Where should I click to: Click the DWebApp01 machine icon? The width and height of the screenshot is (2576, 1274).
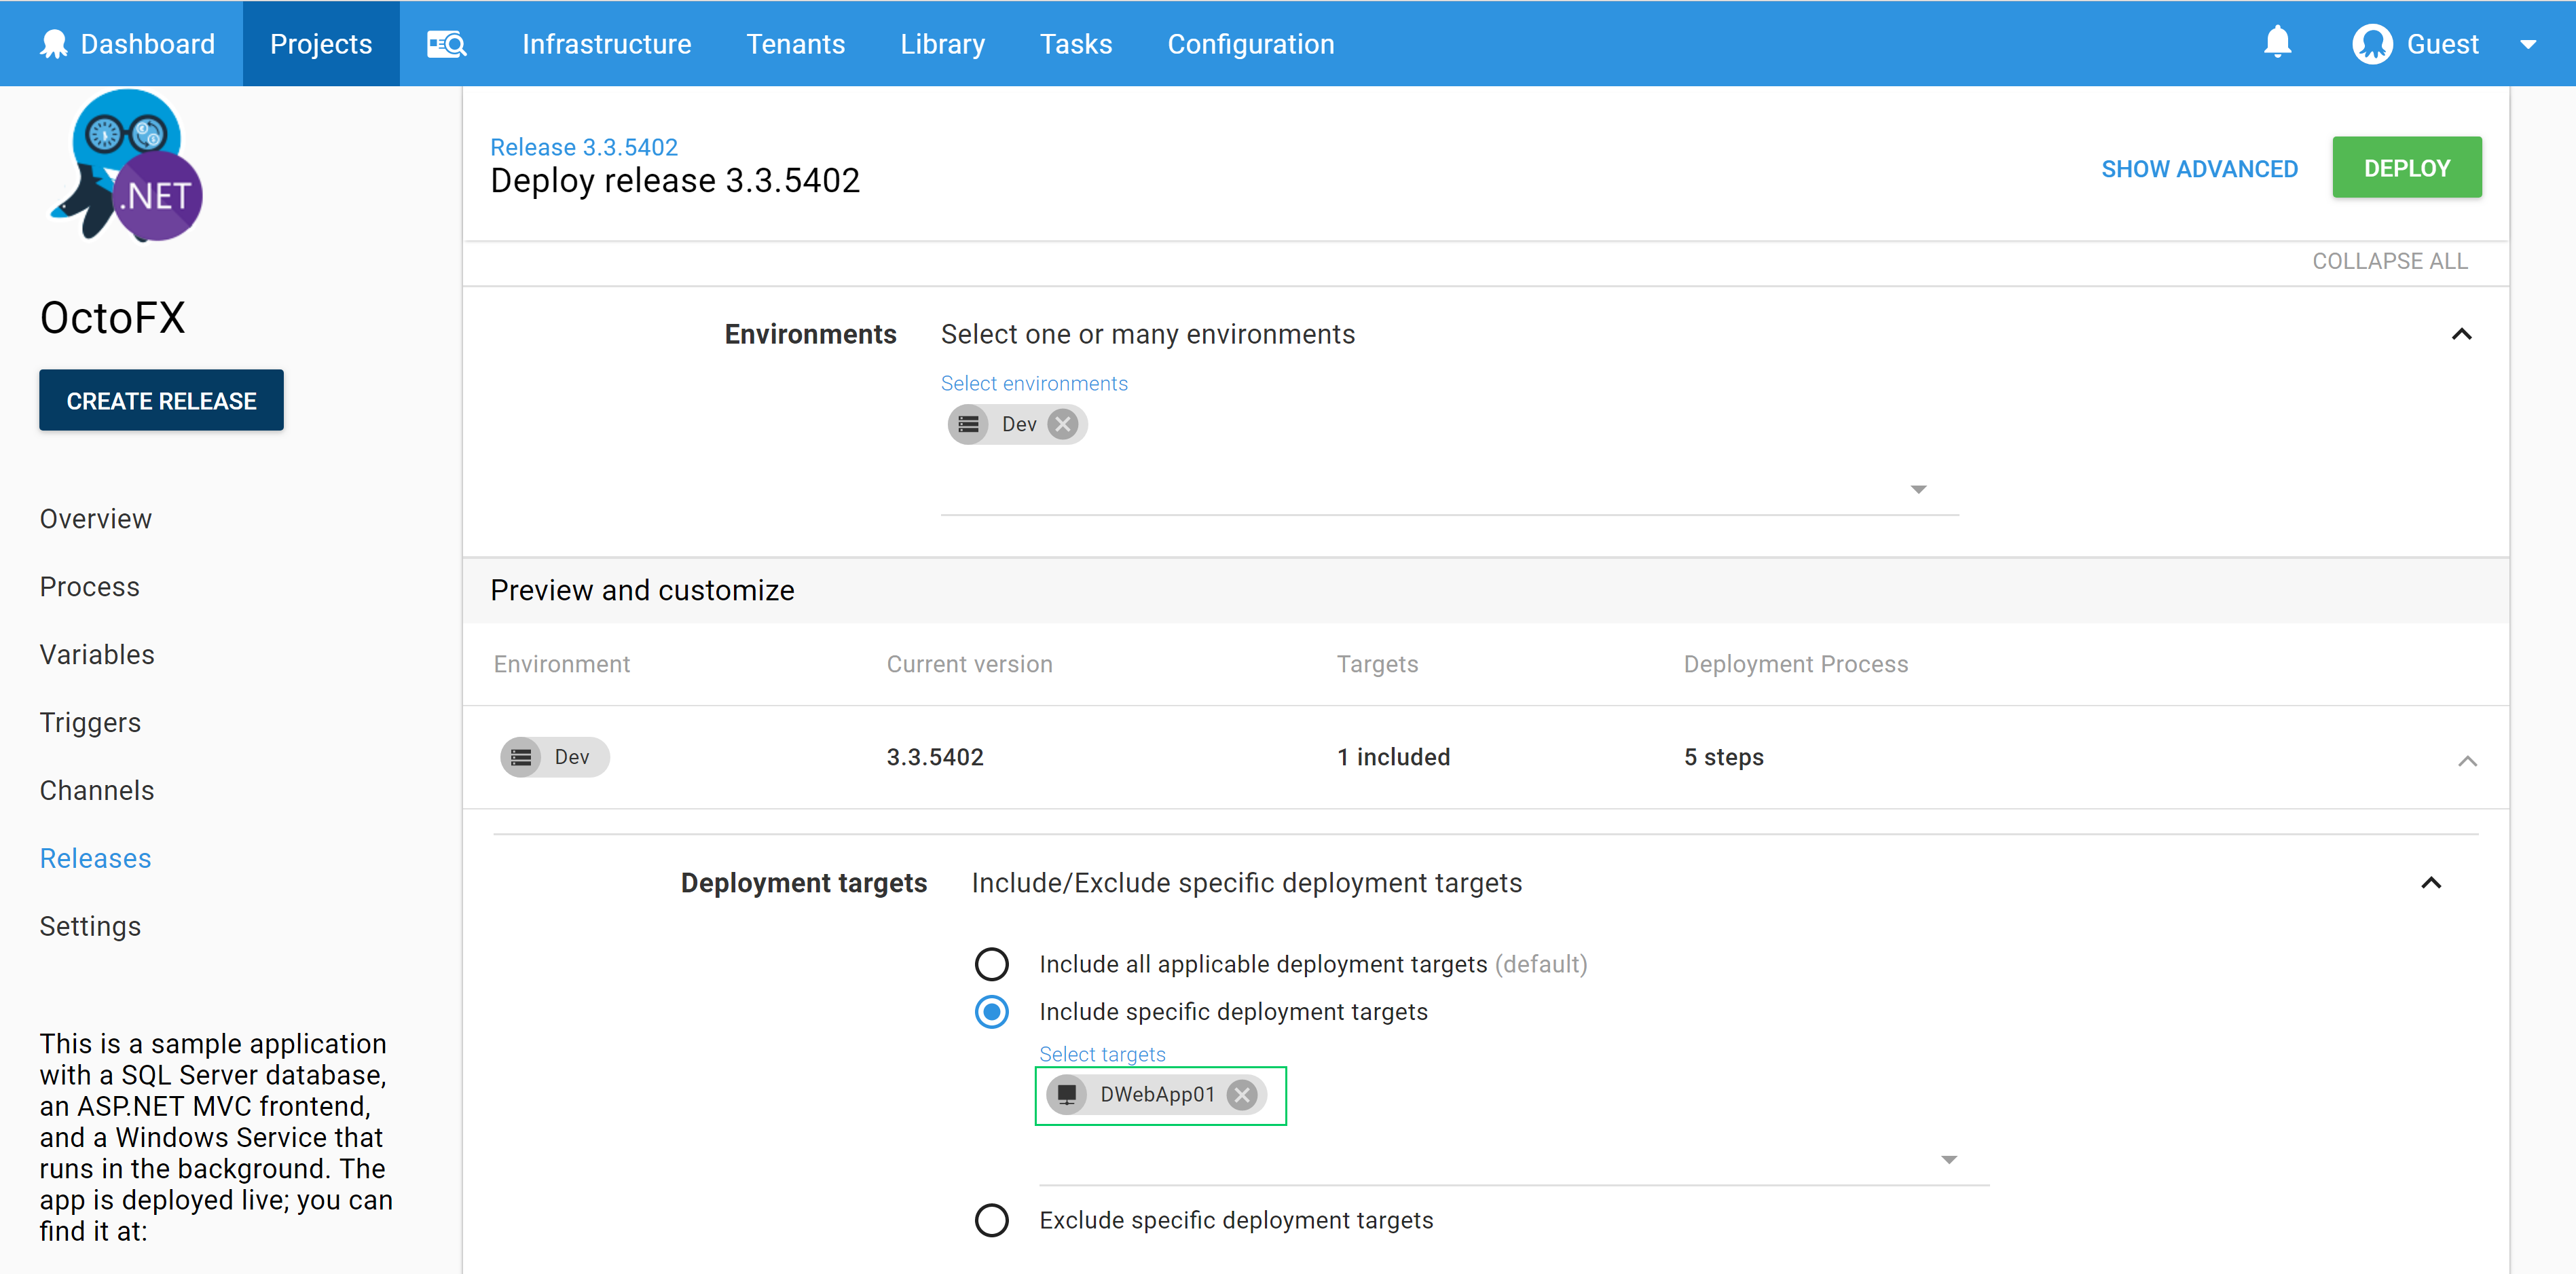[1067, 1094]
